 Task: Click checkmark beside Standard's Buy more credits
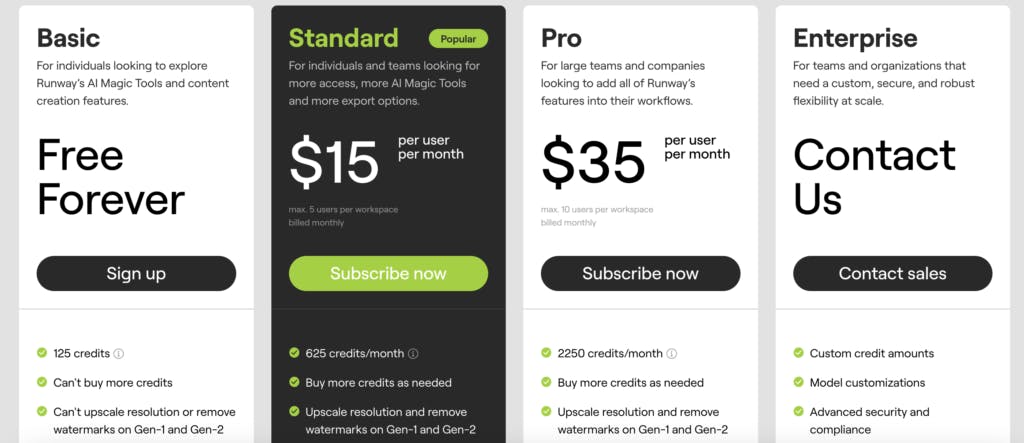click(294, 382)
